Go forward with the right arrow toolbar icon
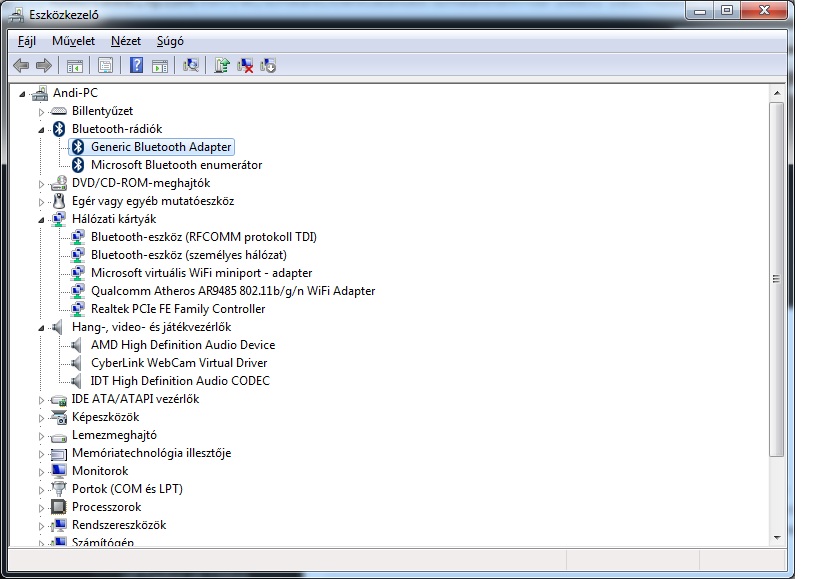819x579 pixels. point(44,65)
